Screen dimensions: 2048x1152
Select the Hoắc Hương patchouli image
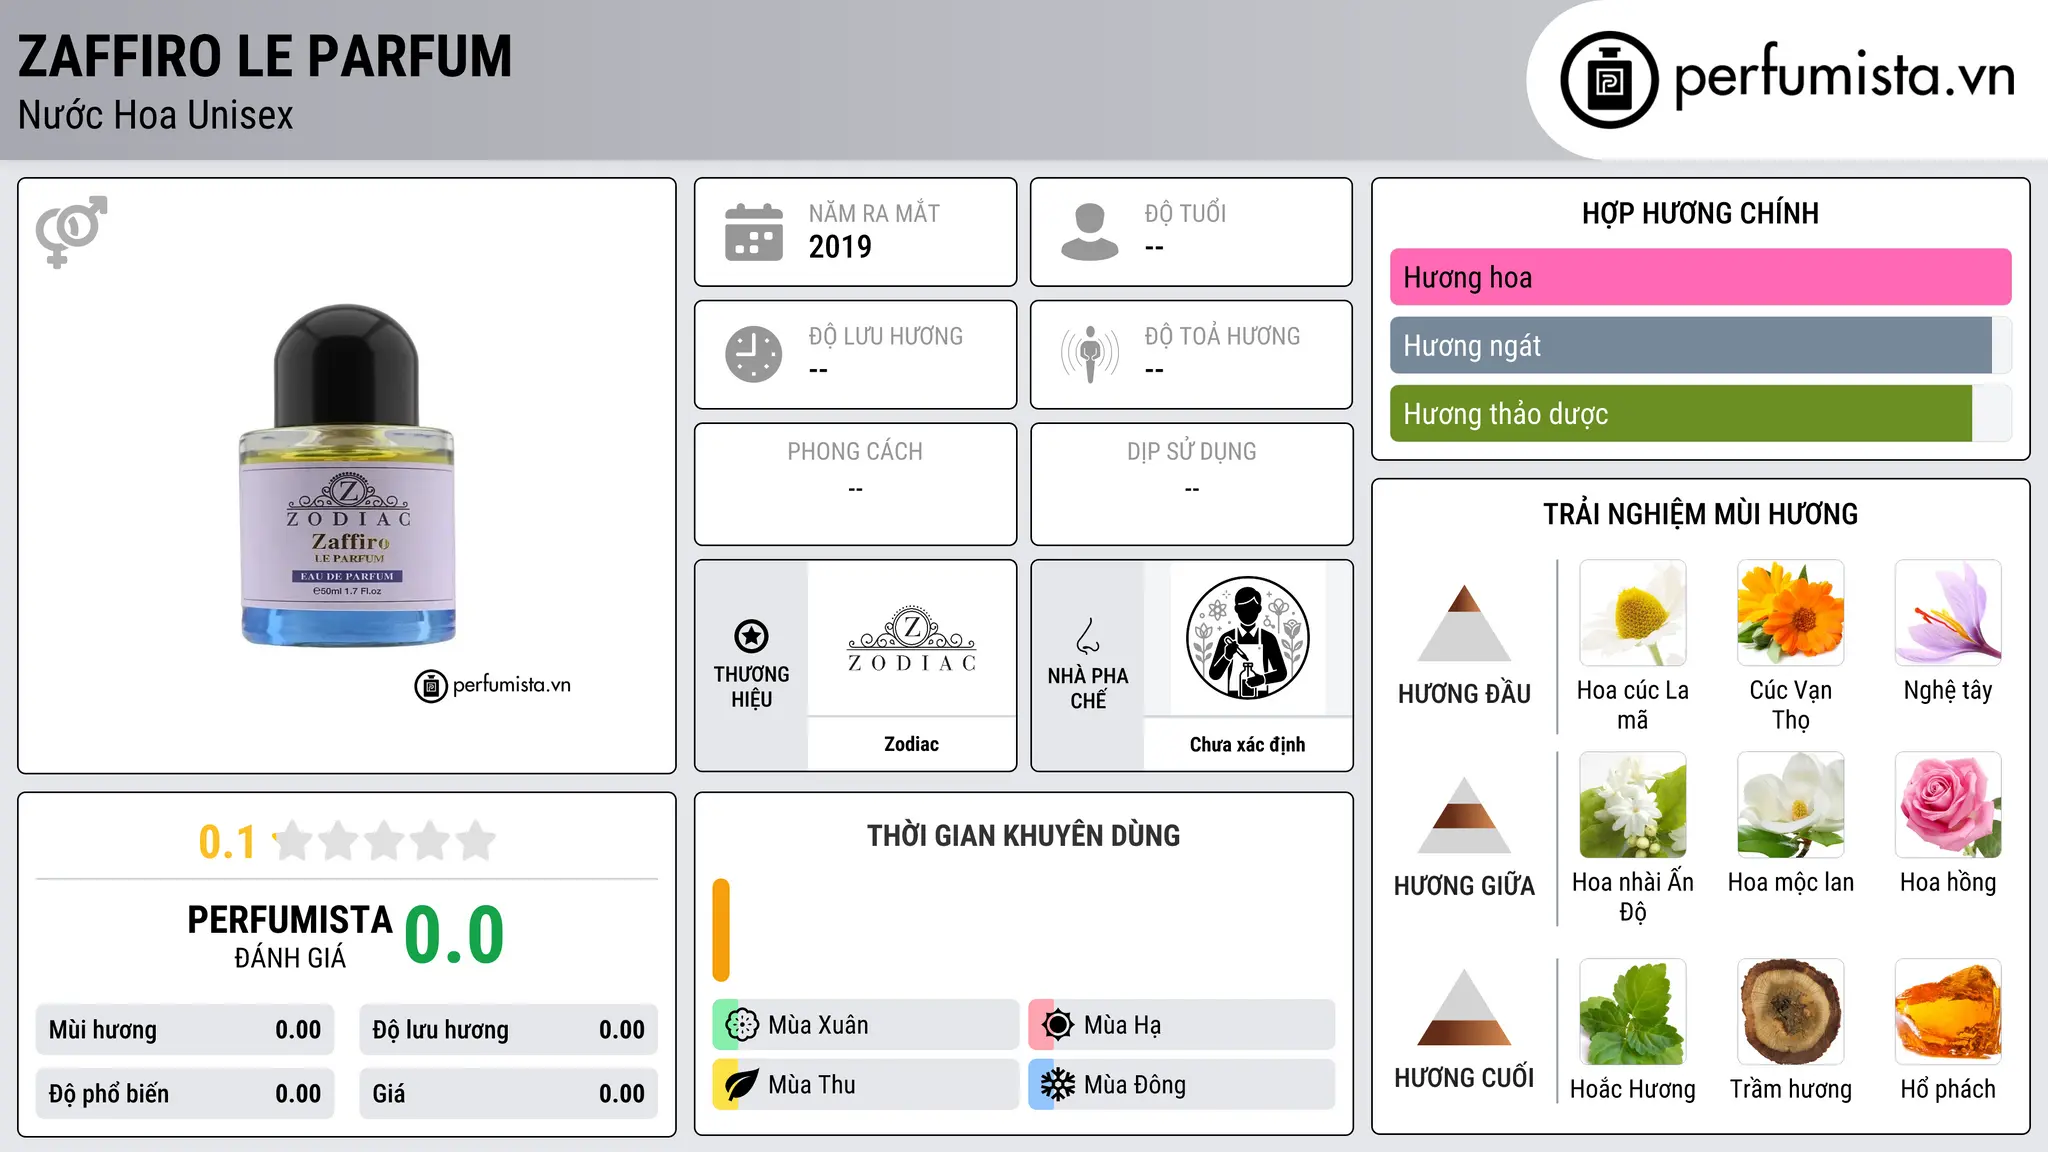coord(1633,1012)
